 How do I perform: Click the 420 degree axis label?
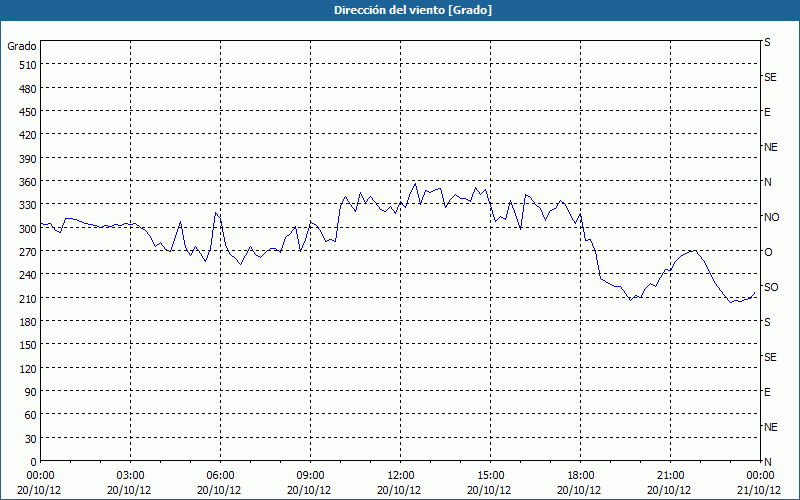(28, 135)
